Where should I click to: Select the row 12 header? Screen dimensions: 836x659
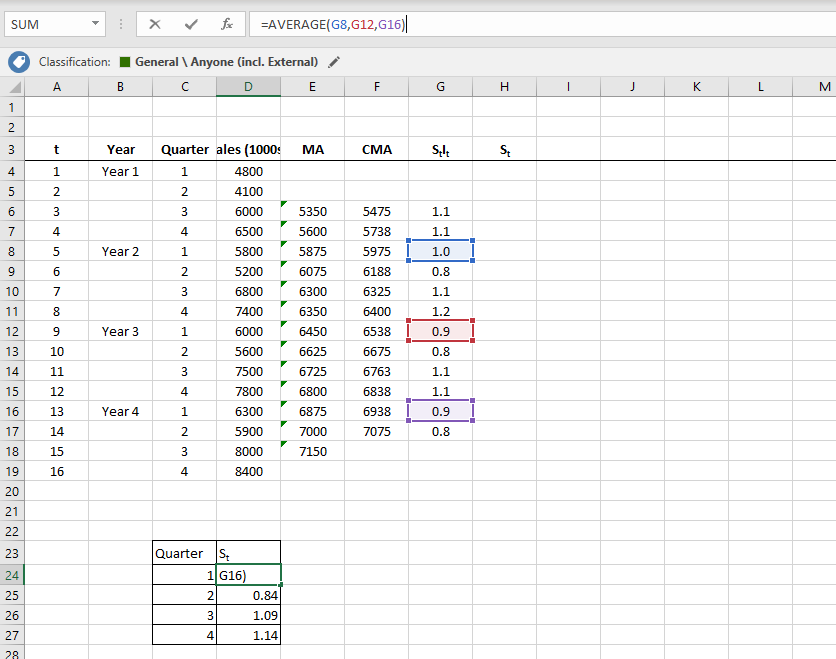pos(12,331)
